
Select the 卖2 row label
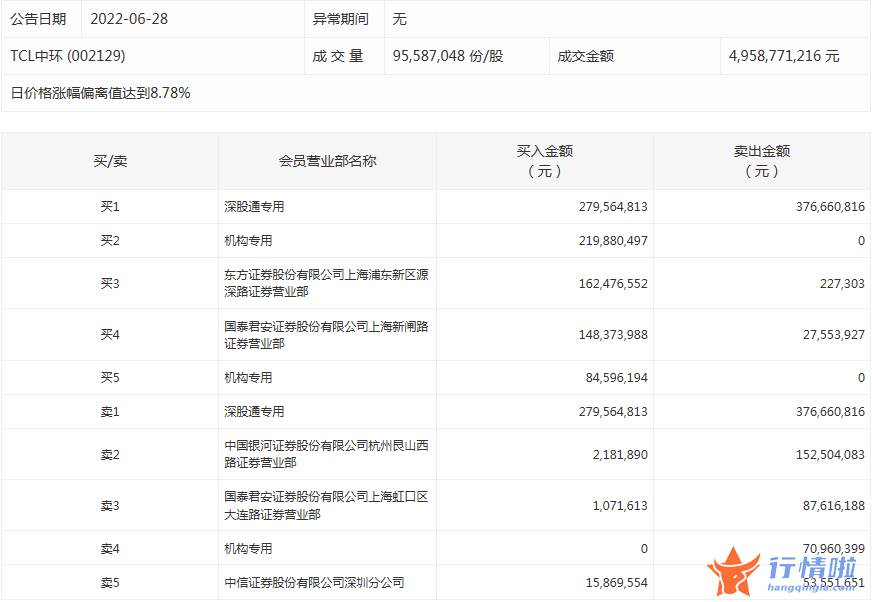[x=110, y=455]
